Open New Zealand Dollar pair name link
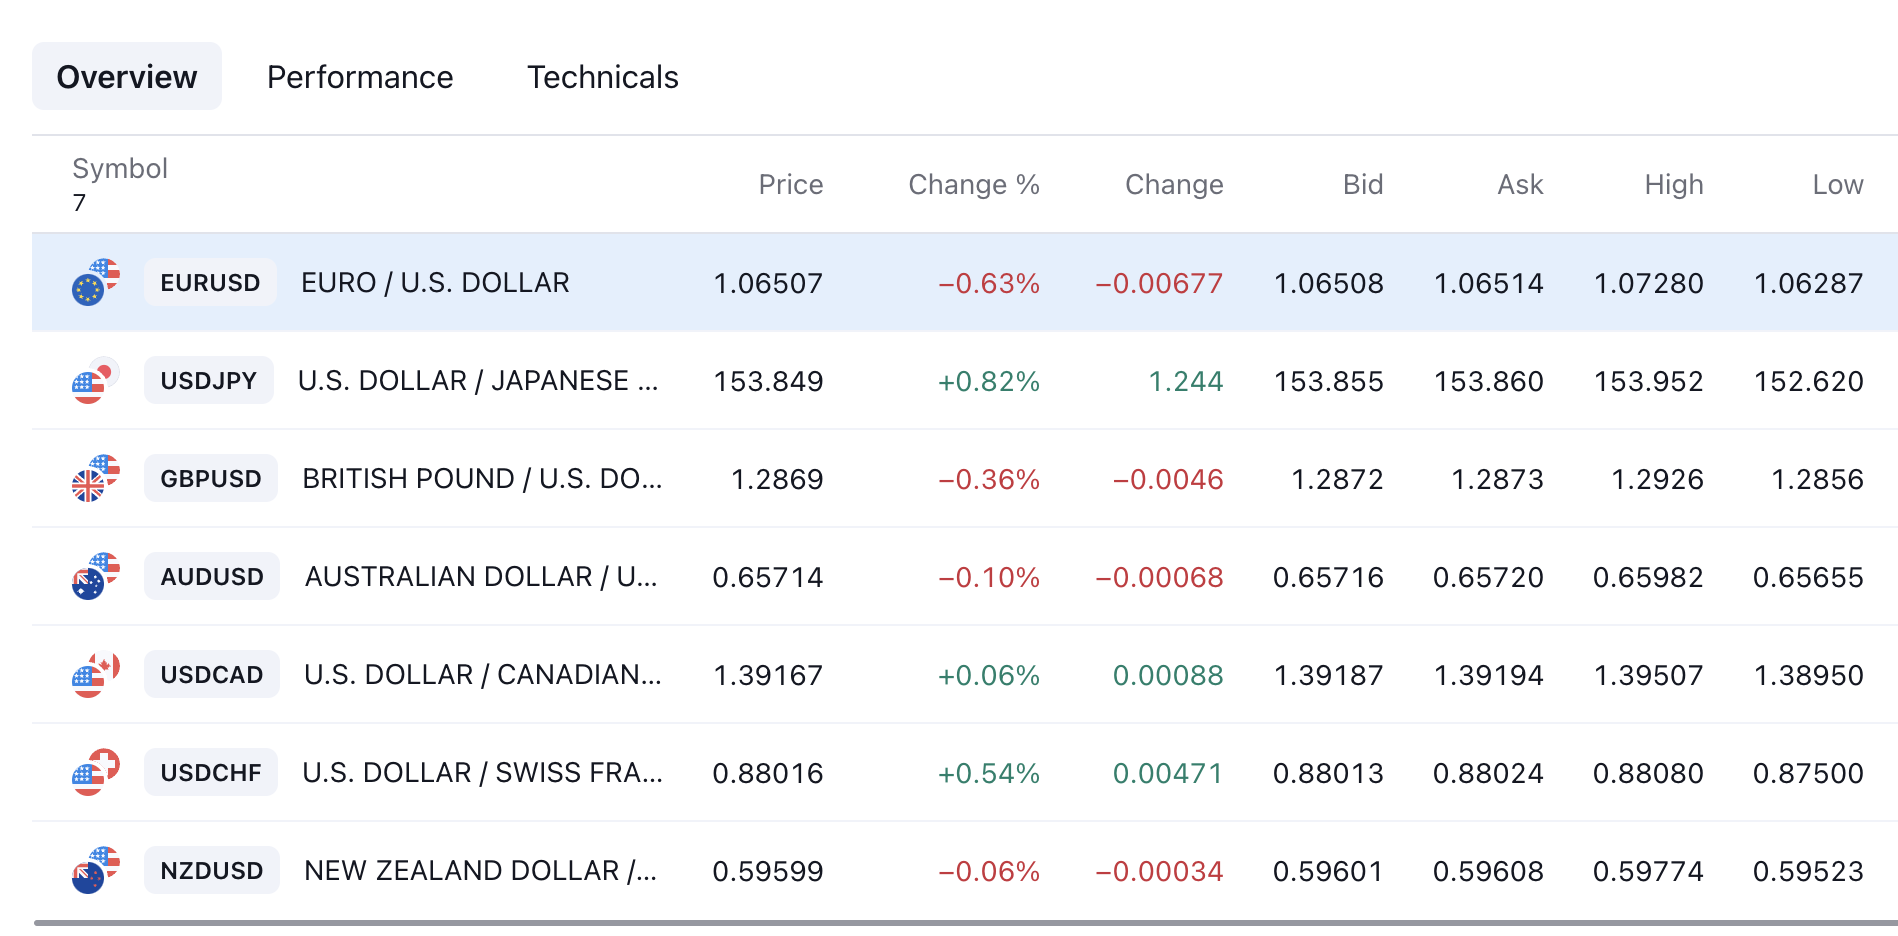 coord(480,871)
